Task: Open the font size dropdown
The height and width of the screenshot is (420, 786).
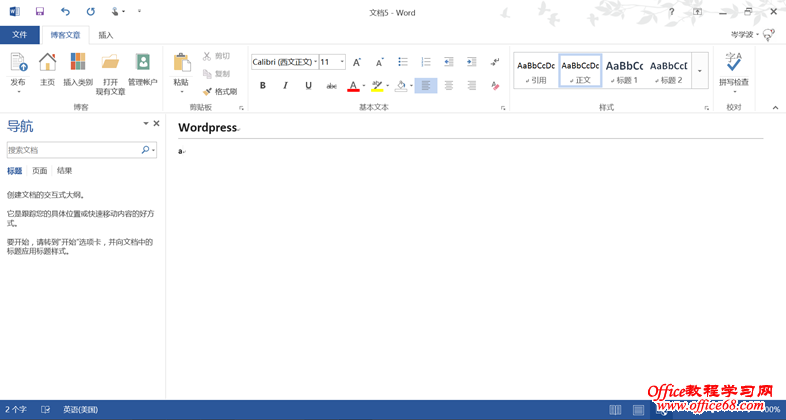Action: 342,62
